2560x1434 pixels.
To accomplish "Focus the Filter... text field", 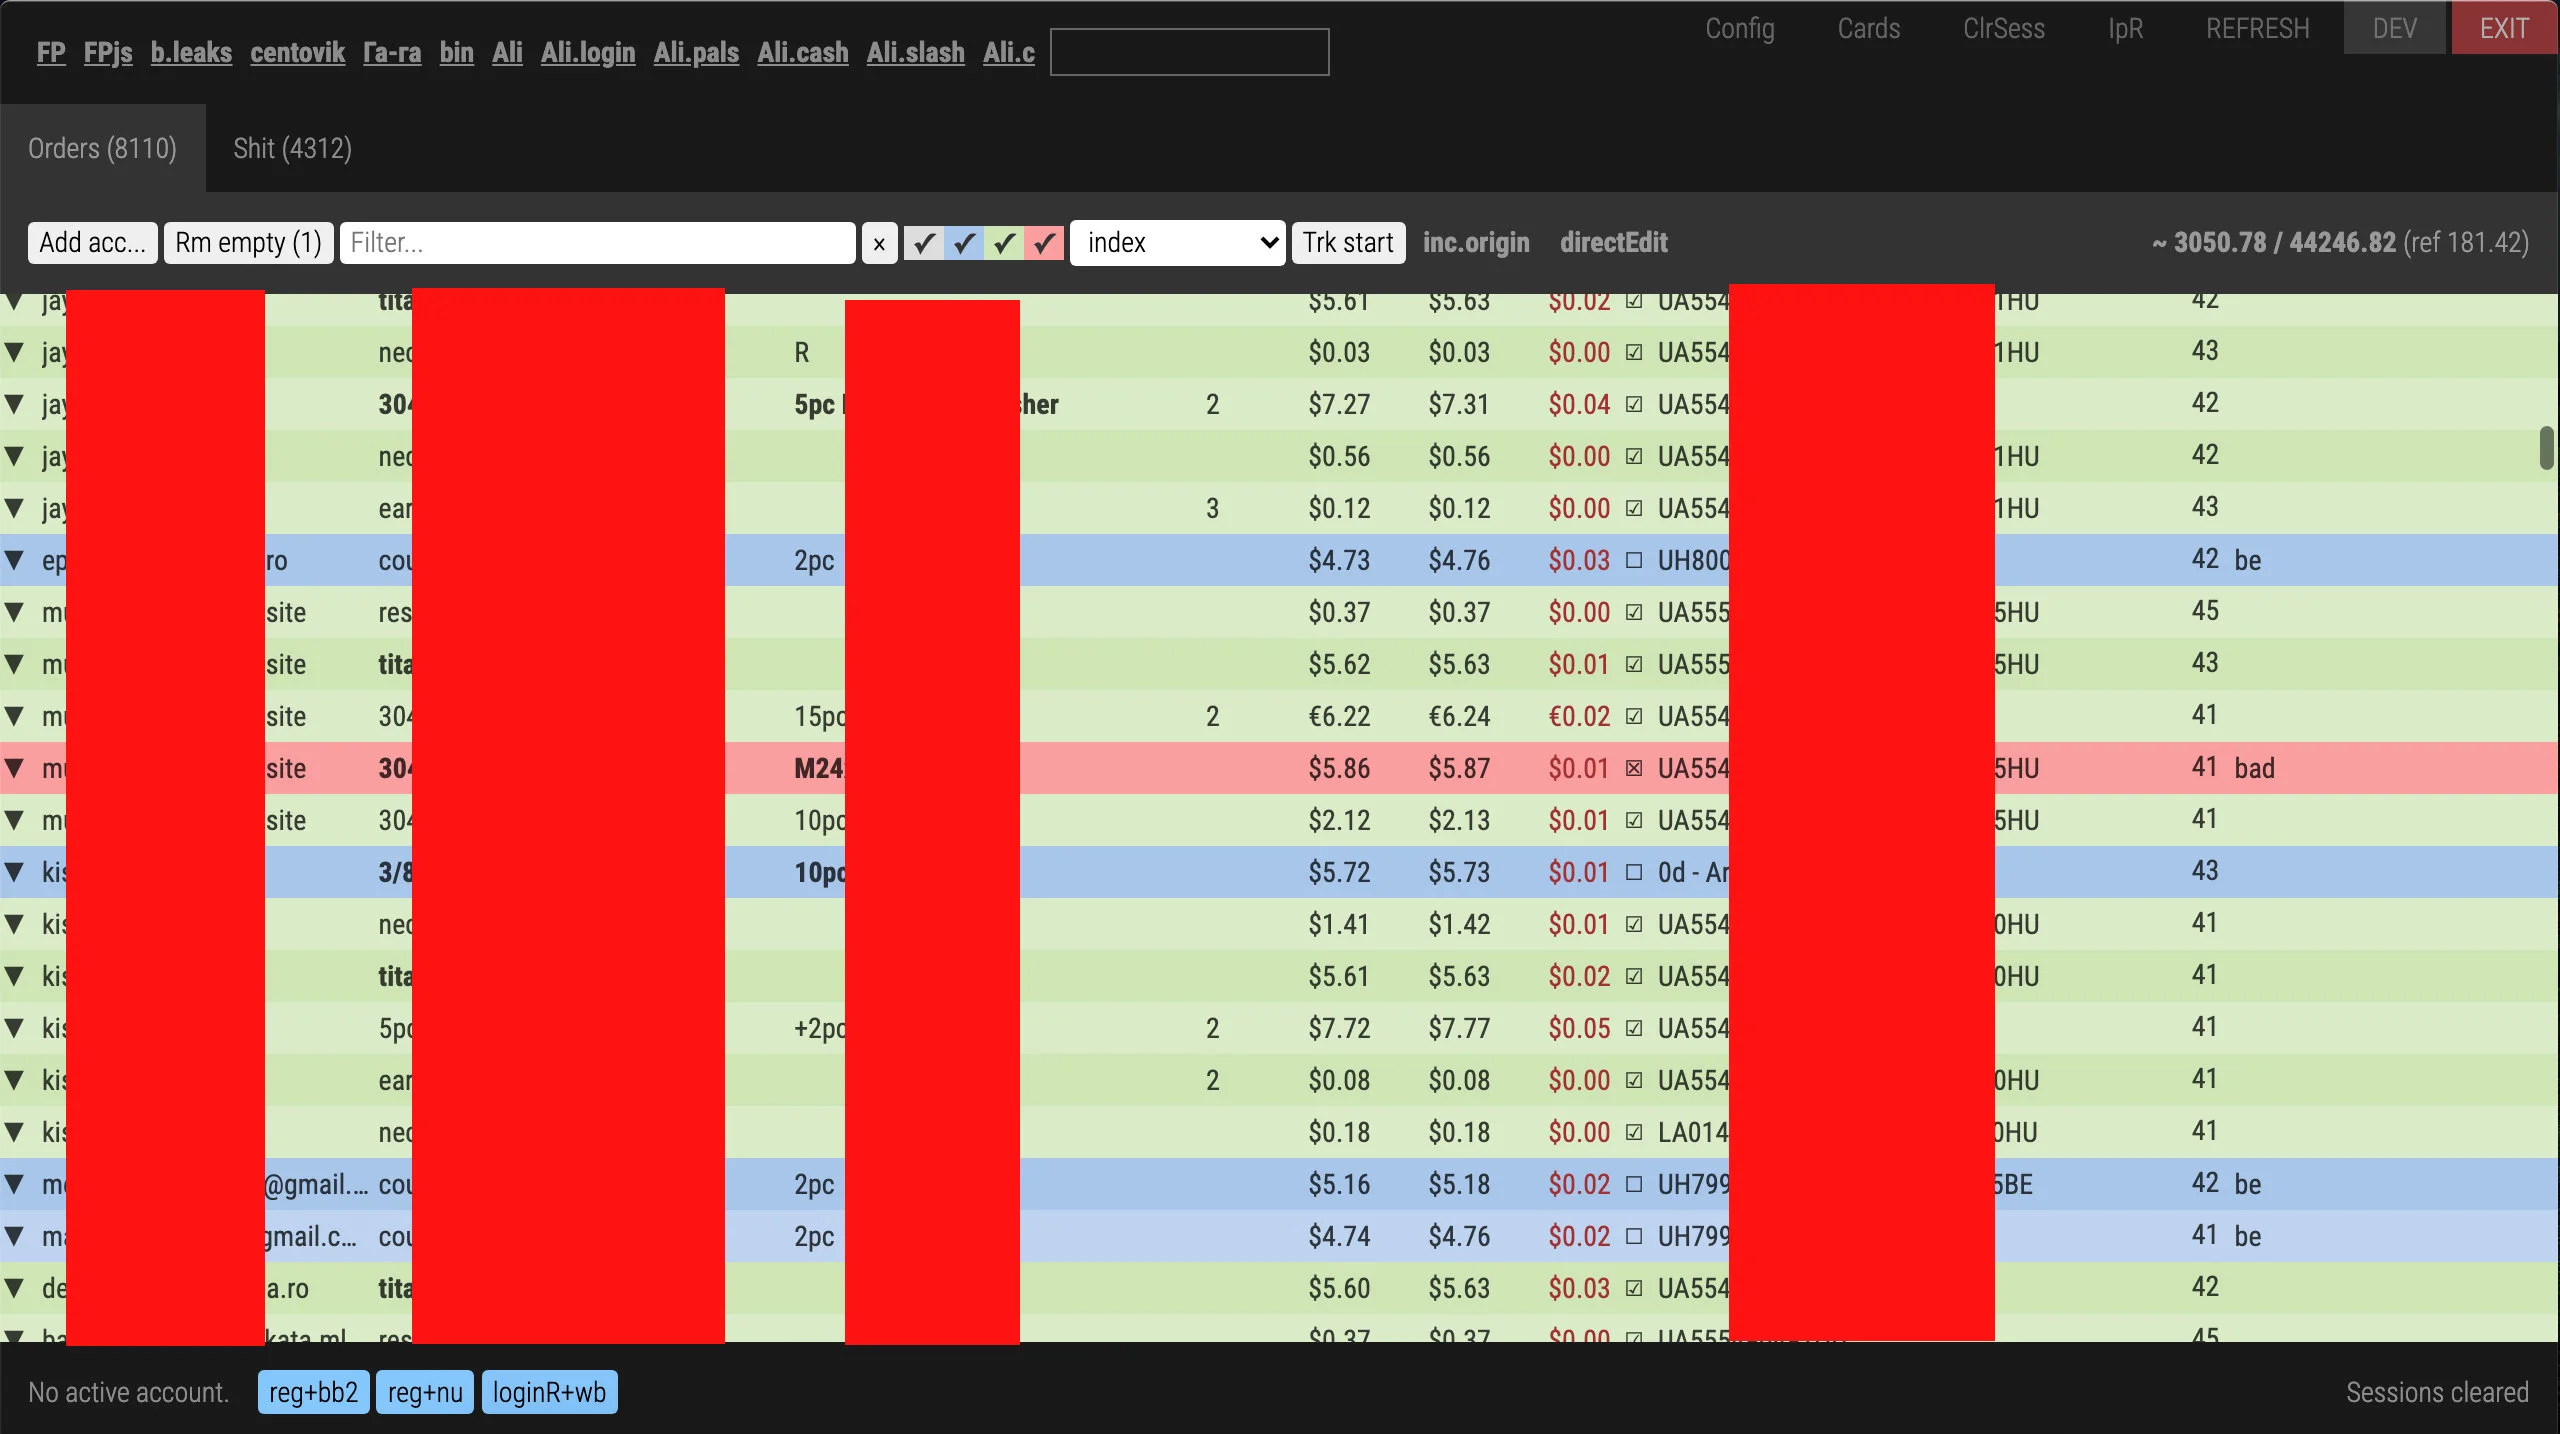I will pyautogui.click(x=597, y=243).
